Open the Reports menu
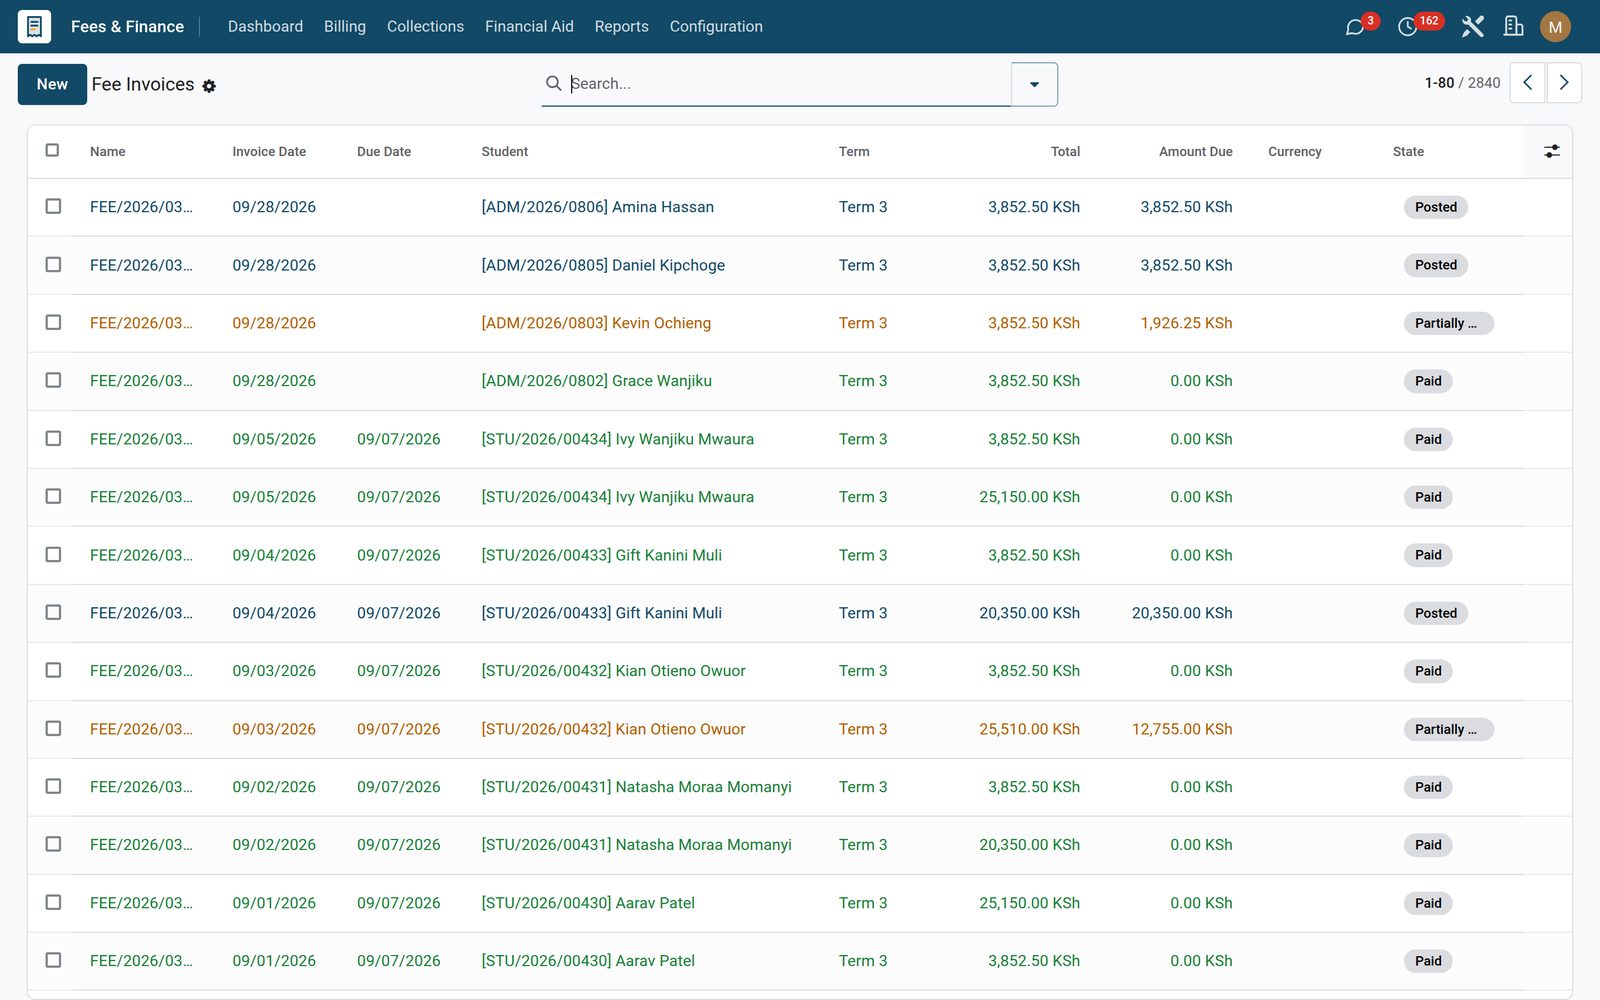The height and width of the screenshot is (1000, 1600). pyautogui.click(x=621, y=27)
